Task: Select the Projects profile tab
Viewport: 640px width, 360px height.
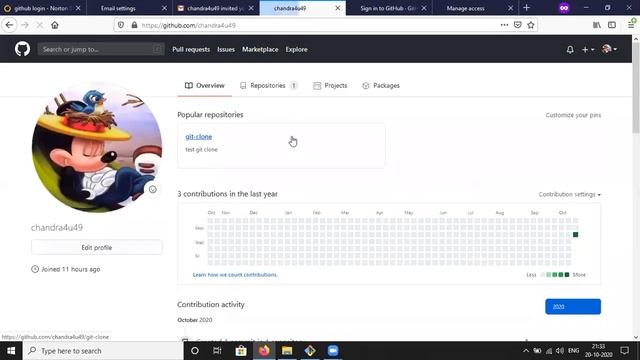Action: coord(330,86)
